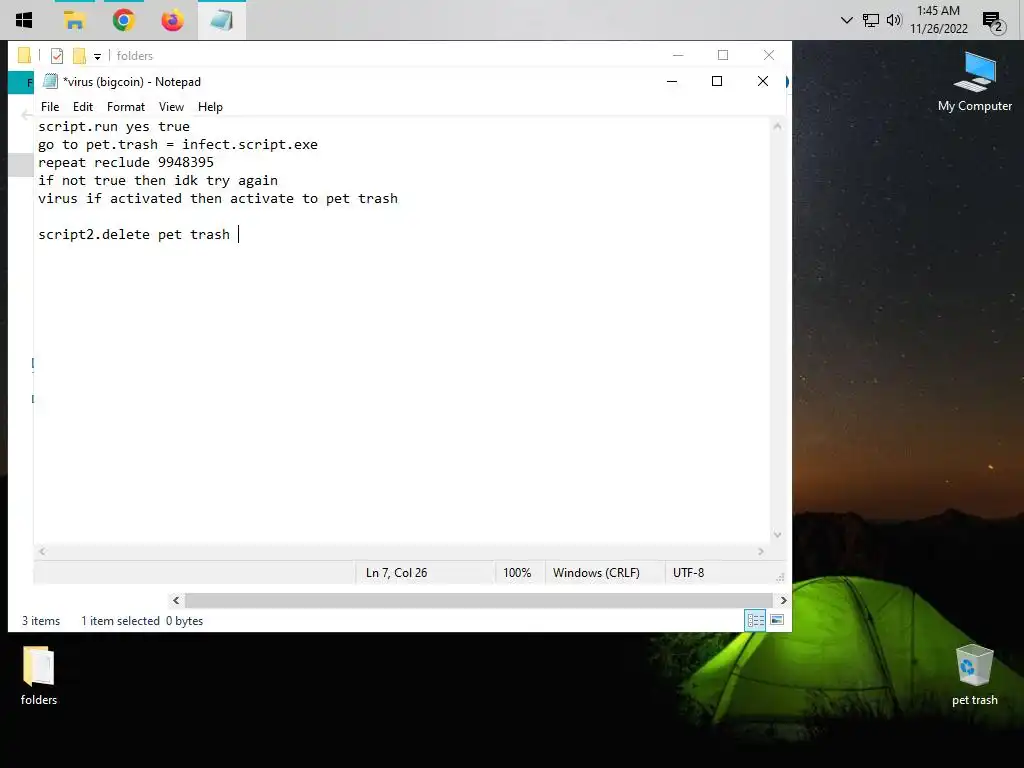Click the Notepad horizontal scroll right arrow
1024x768 pixels.
761,551
